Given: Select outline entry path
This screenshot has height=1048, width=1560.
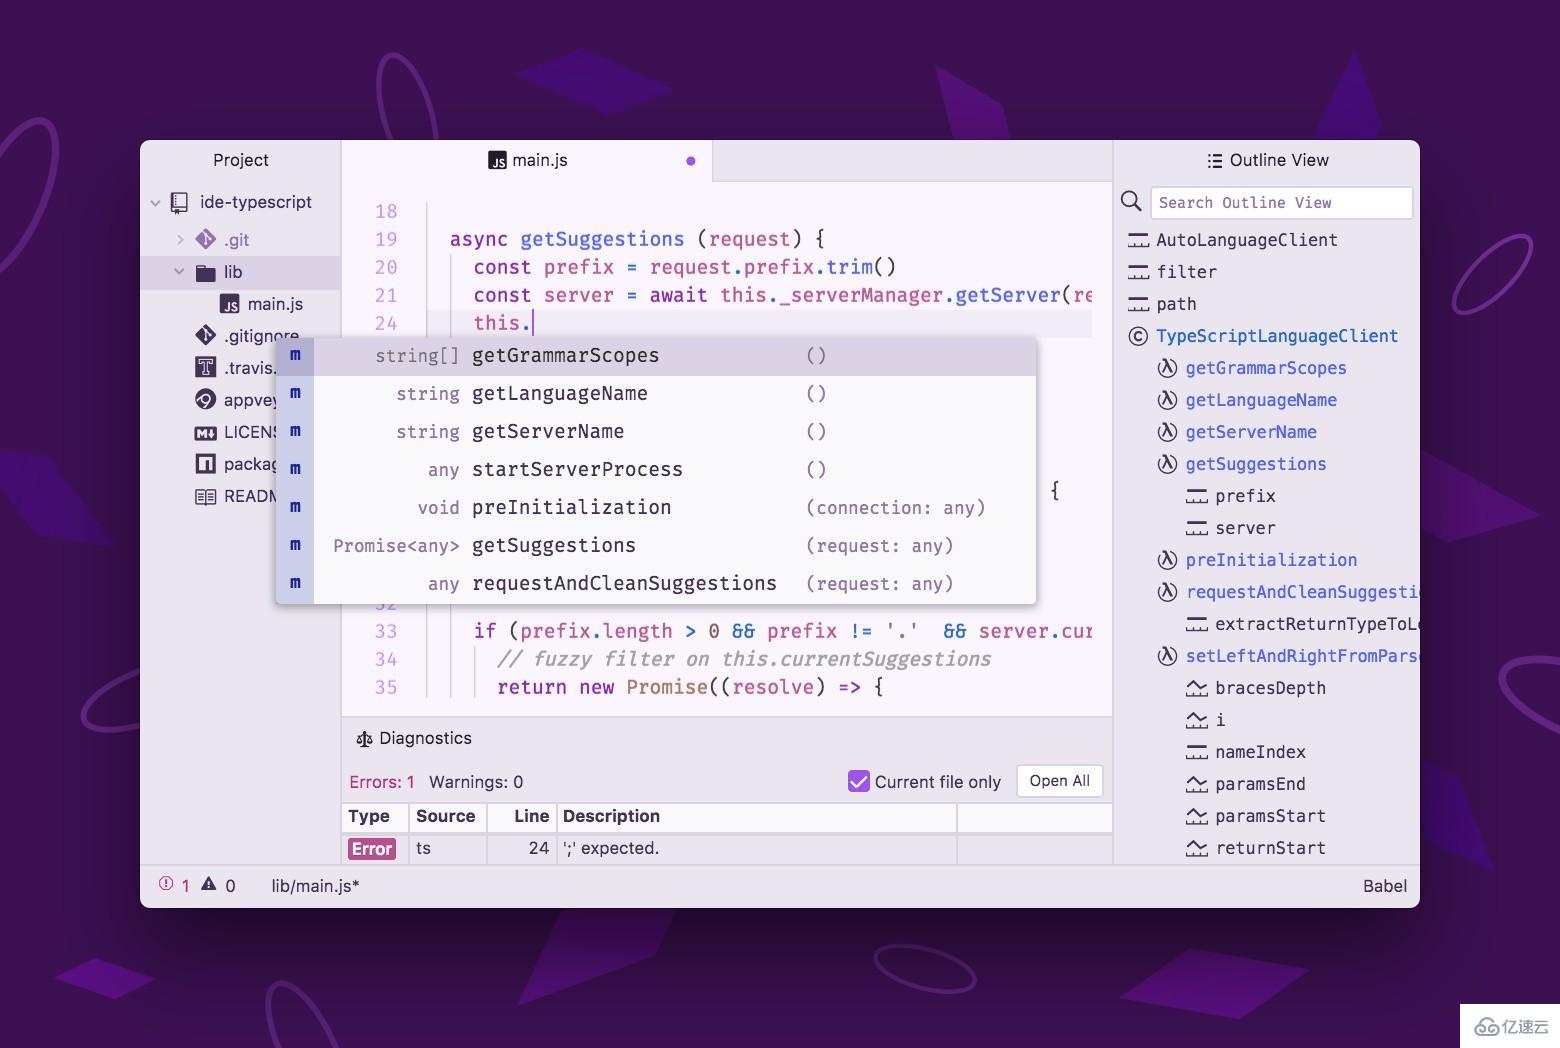Looking at the screenshot, I should [1176, 304].
